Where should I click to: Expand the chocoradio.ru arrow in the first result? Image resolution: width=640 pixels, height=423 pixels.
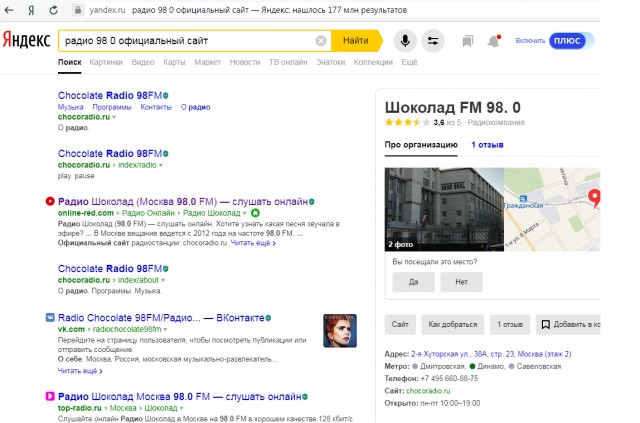point(114,117)
